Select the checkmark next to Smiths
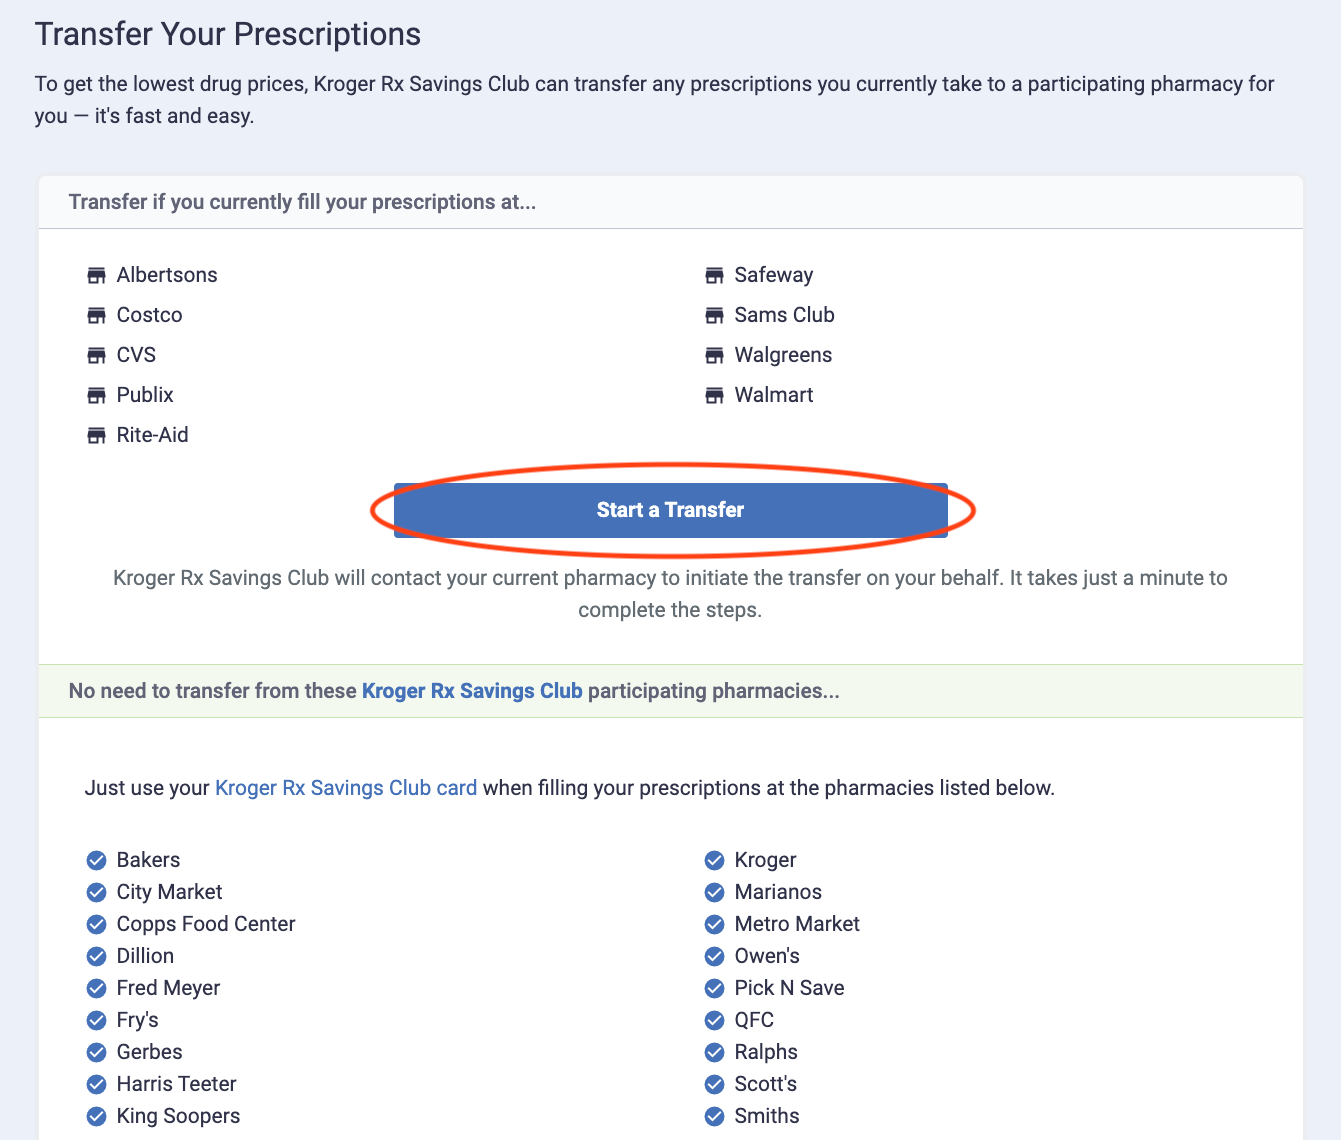The width and height of the screenshot is (1341, 1140). coord(714,1116)
